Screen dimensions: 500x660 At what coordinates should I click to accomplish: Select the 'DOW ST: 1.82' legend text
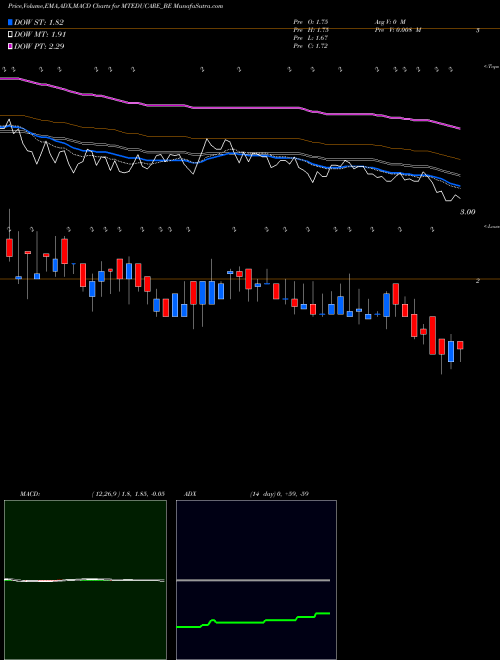tap(39, 22)
